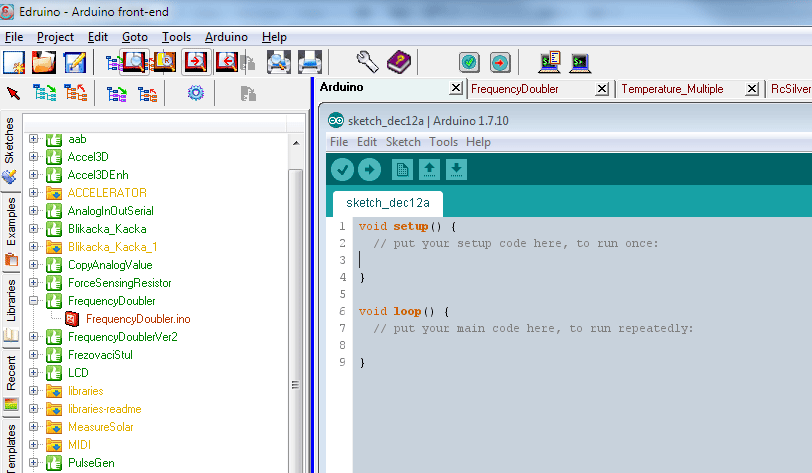Close the Arduino tab
This screenshot has height=473, width=812.
point(456,88)
